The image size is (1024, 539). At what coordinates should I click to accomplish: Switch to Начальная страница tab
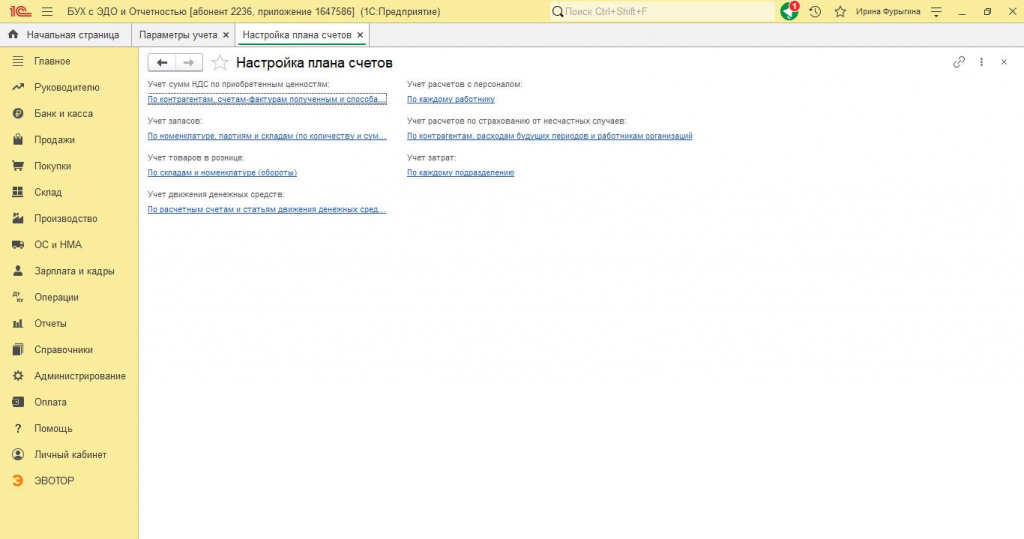[65, 35]
